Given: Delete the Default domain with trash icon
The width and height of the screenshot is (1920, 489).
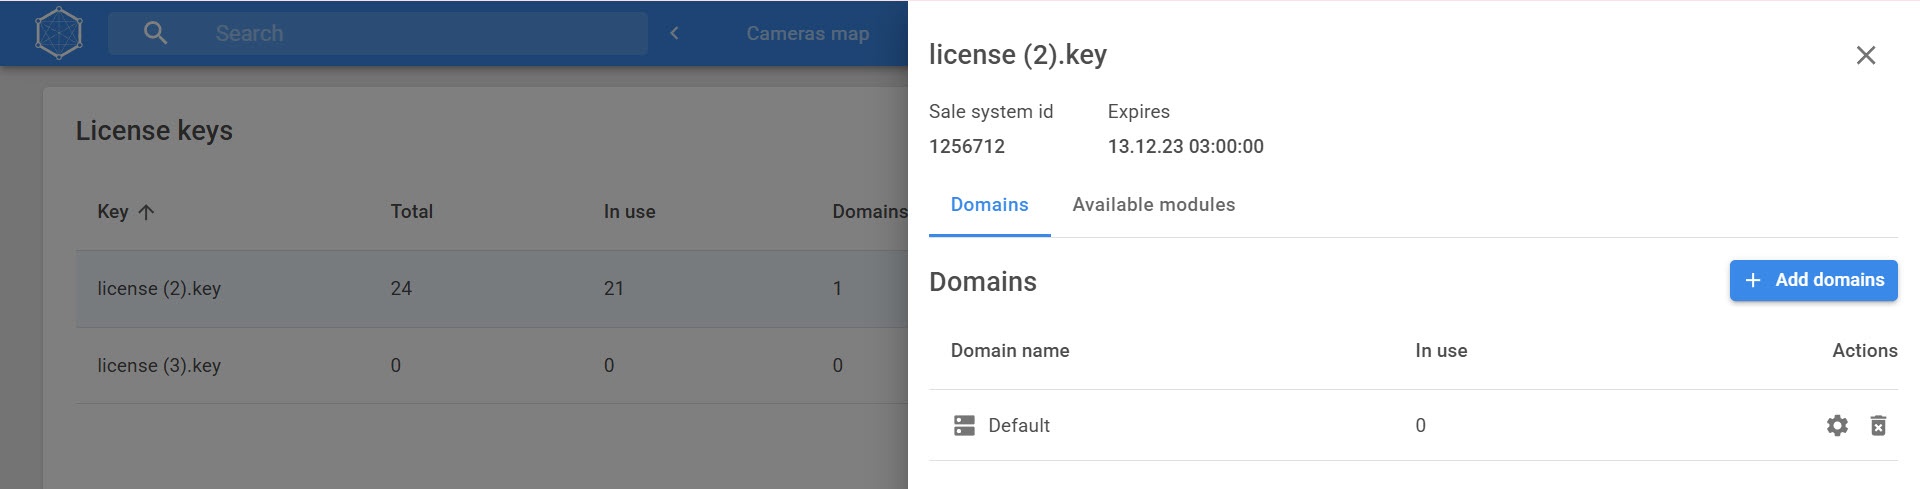Looking at the screenshot, I should coord(1878,426).
